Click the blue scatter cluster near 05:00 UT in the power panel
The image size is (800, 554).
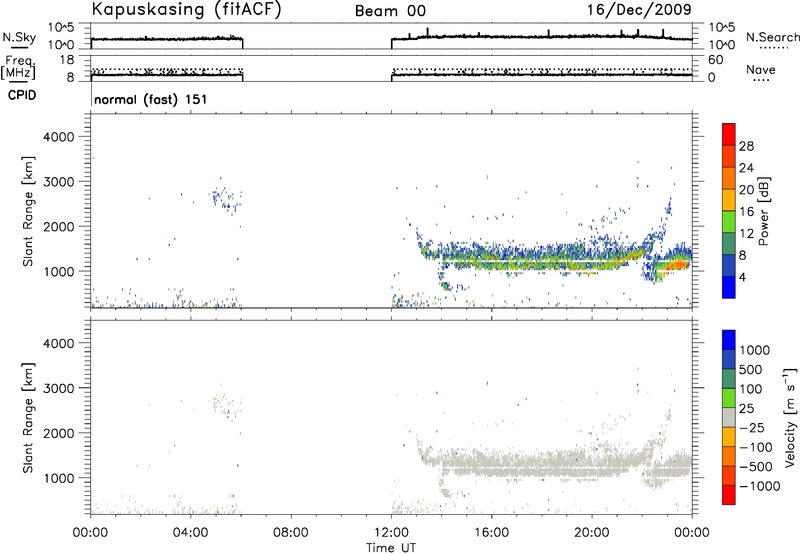pos(226,199)
